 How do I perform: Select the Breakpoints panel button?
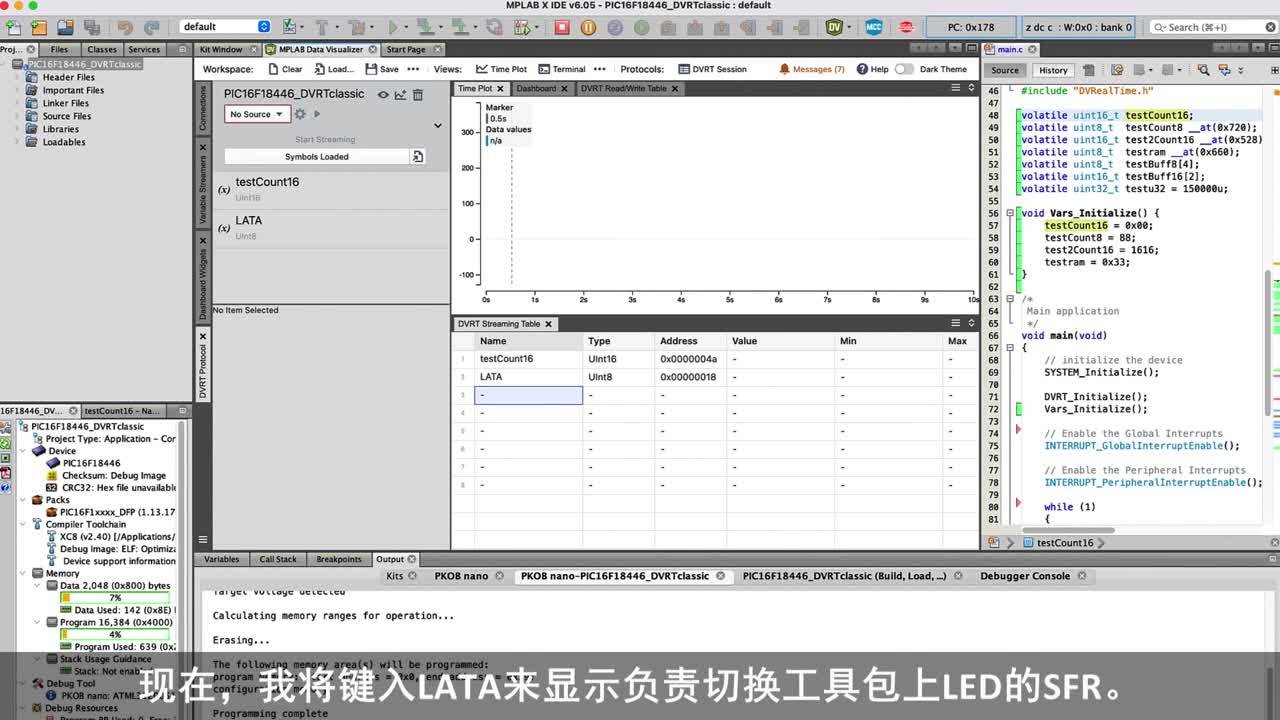(339, 558)
